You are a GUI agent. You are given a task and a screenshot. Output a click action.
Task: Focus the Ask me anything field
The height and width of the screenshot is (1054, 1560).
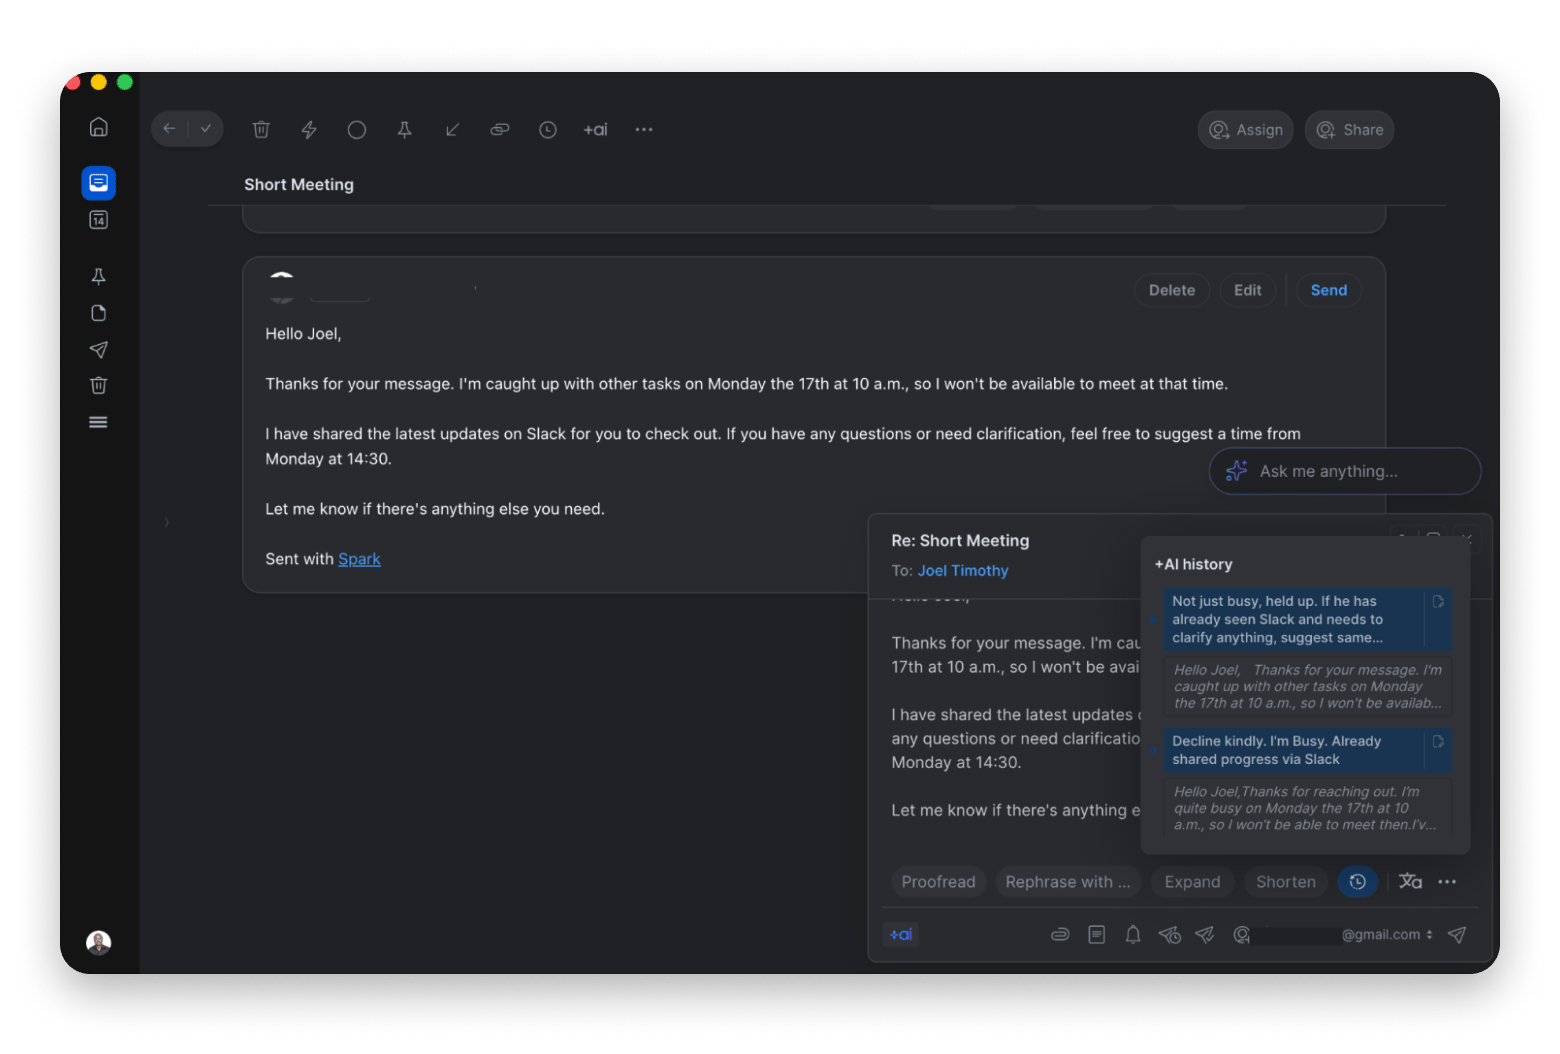[x=1345, y=471]
